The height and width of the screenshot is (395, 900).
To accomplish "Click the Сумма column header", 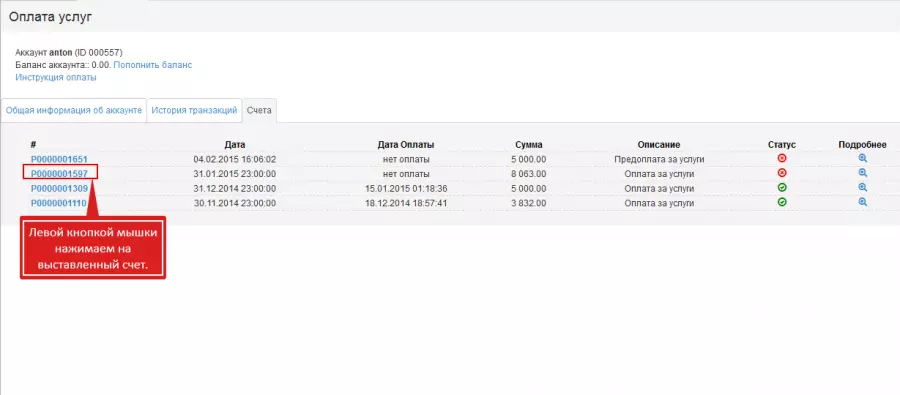I will [x=529, y=145].
